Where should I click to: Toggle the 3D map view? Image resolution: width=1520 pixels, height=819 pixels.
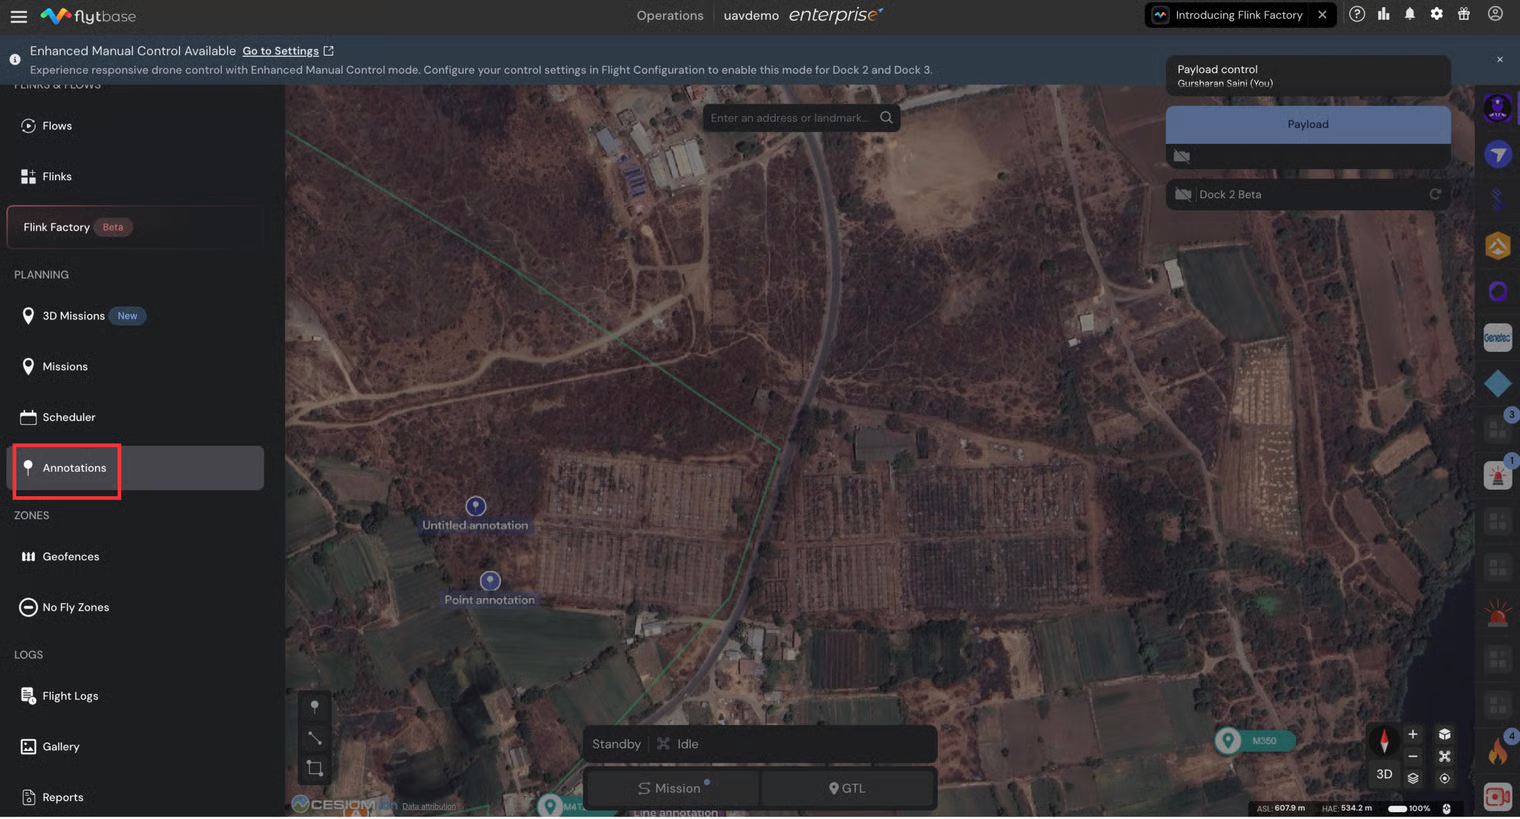click(1384, 775)
